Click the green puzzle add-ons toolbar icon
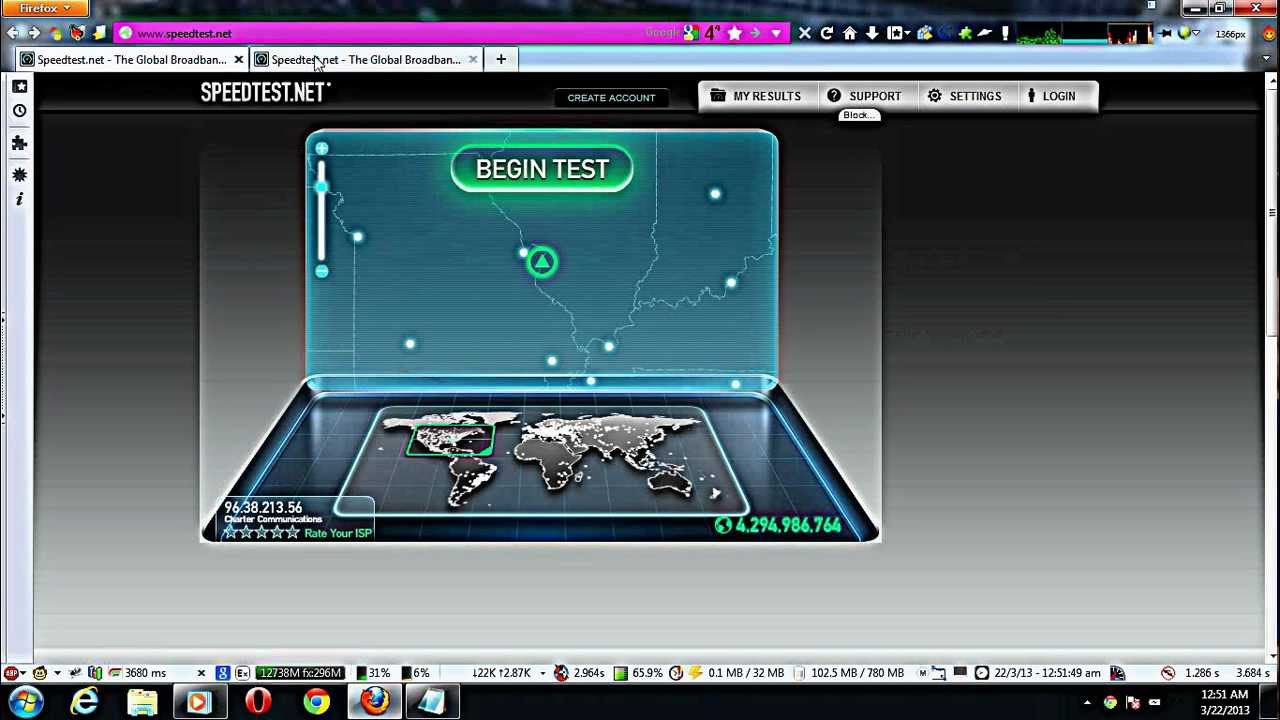1280x720 pixels. [965, 33]
